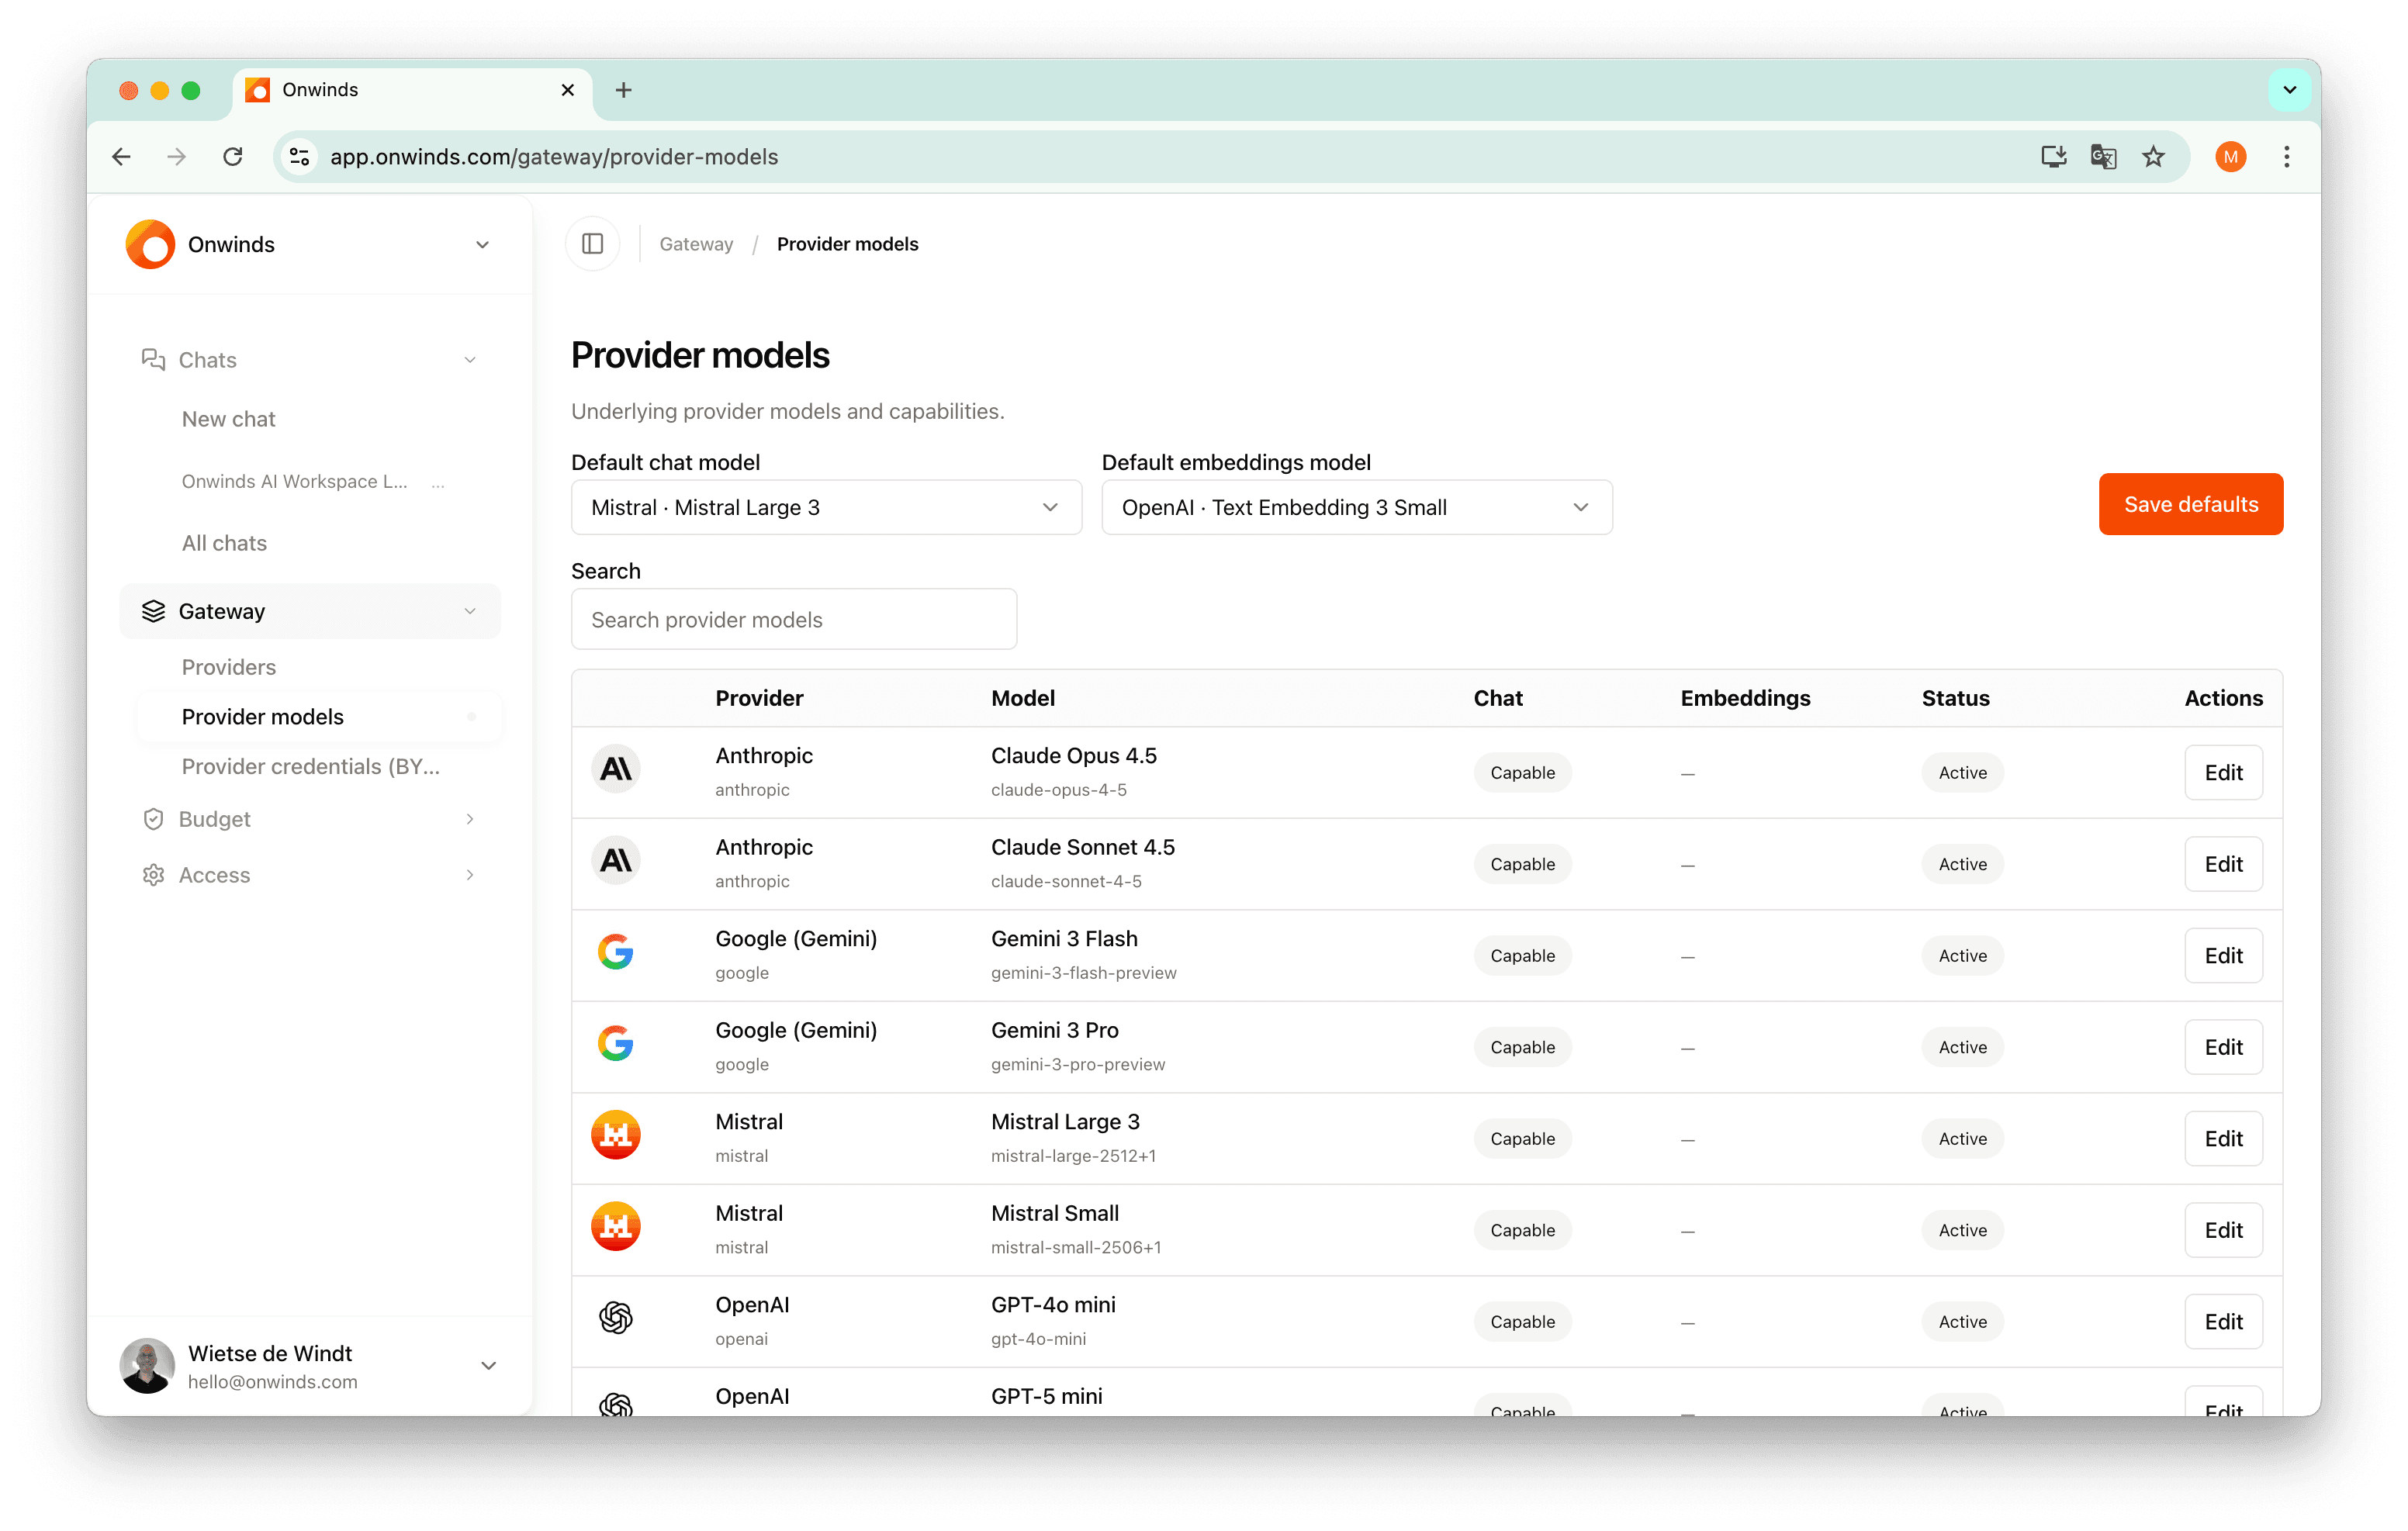Reload the page
The height and width of the screenshot is (1531, 2408).
(x=233, y=157)
